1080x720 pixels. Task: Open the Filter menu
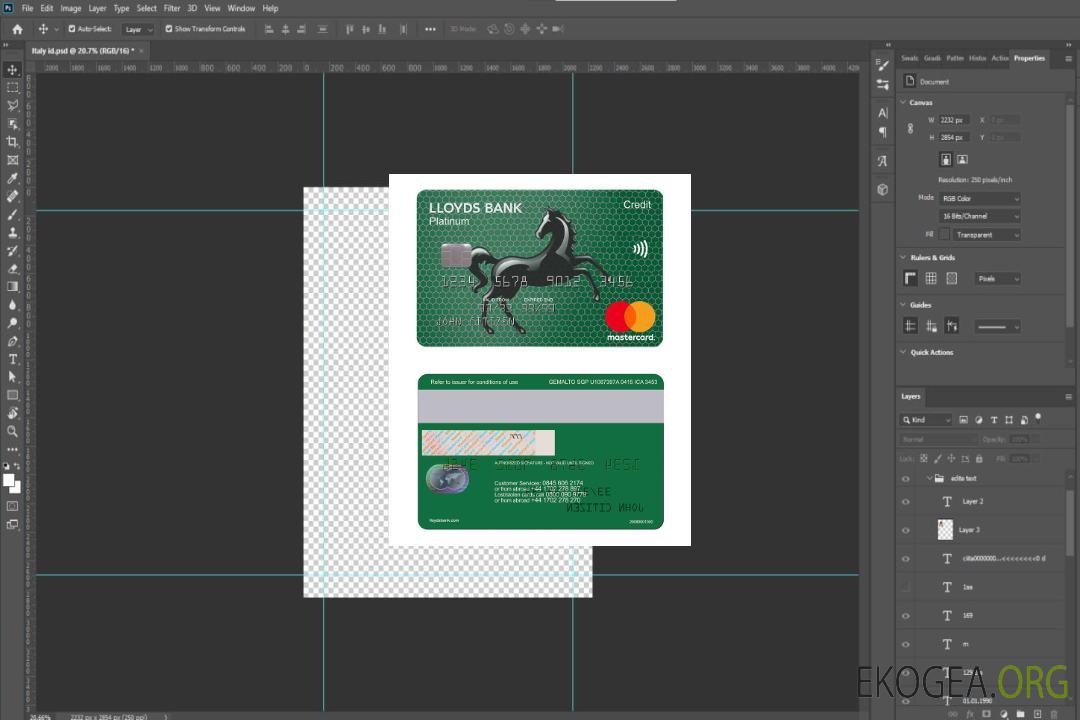click(x=172, y=8)
